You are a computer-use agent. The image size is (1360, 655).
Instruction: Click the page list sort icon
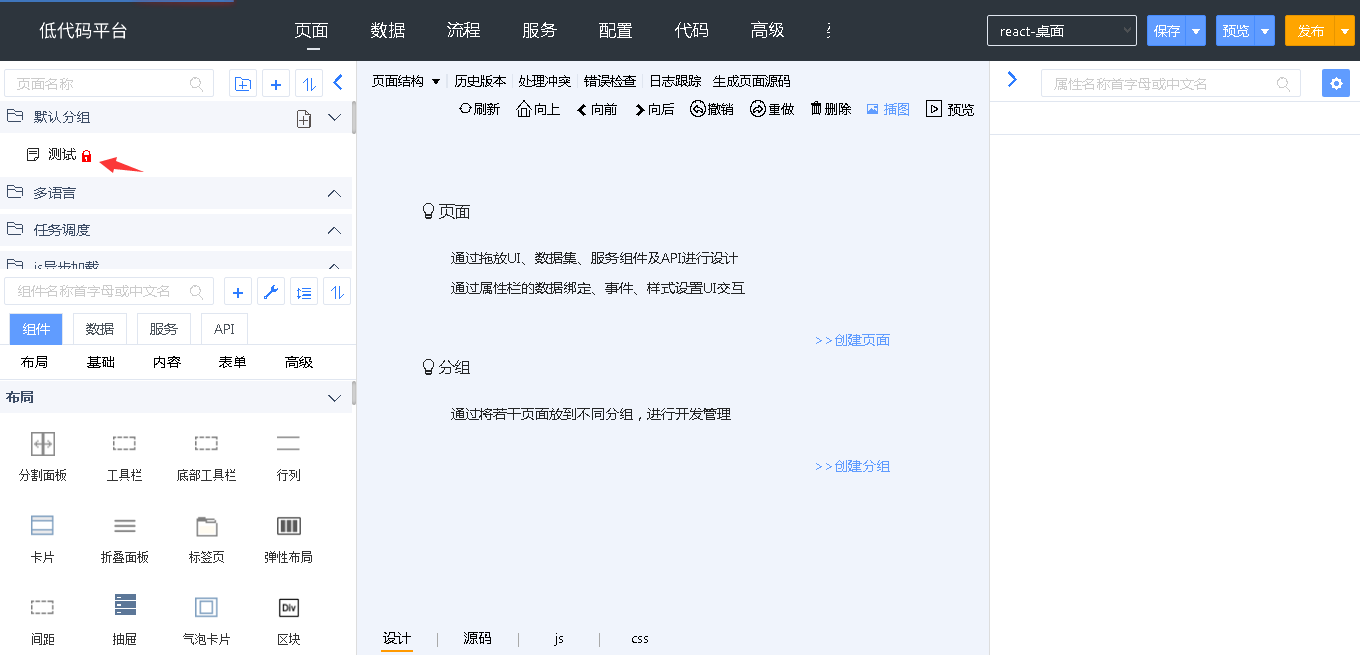(309, 84)
